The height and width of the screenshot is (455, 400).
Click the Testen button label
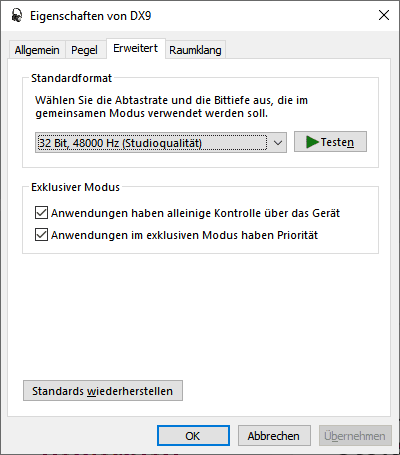pyautogui.click(x=337, y=142)
